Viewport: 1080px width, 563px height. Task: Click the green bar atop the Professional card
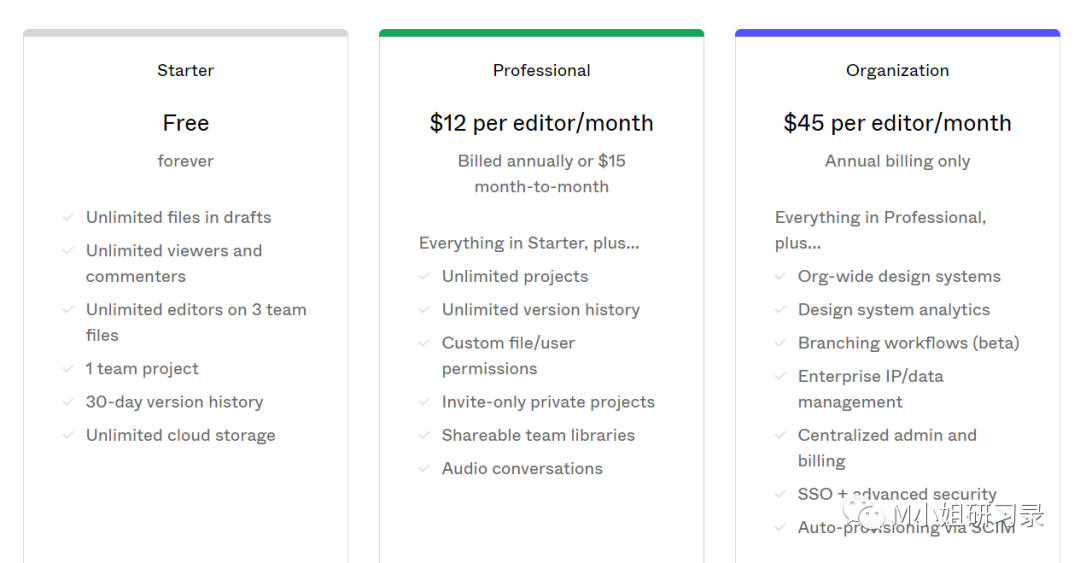coord(541,33)
